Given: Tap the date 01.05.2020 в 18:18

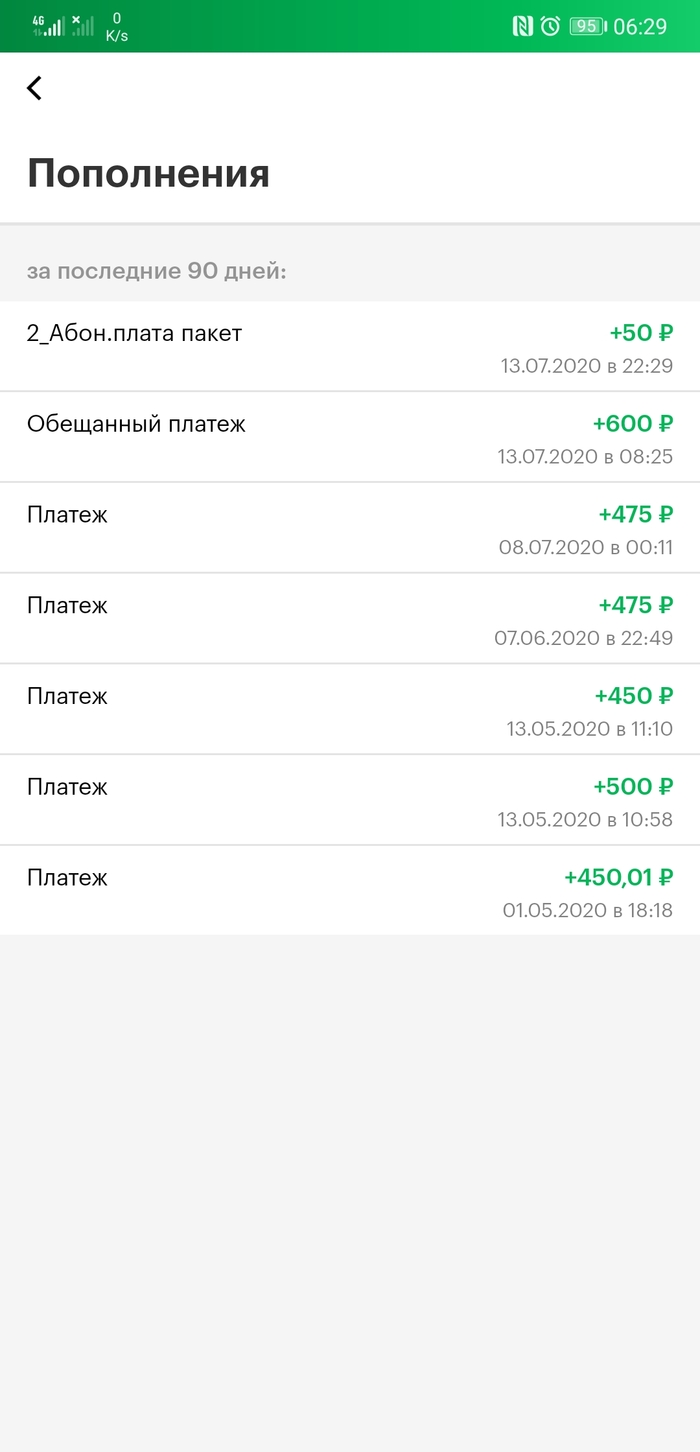Looking at the screenshot, I should click(587, 911).
